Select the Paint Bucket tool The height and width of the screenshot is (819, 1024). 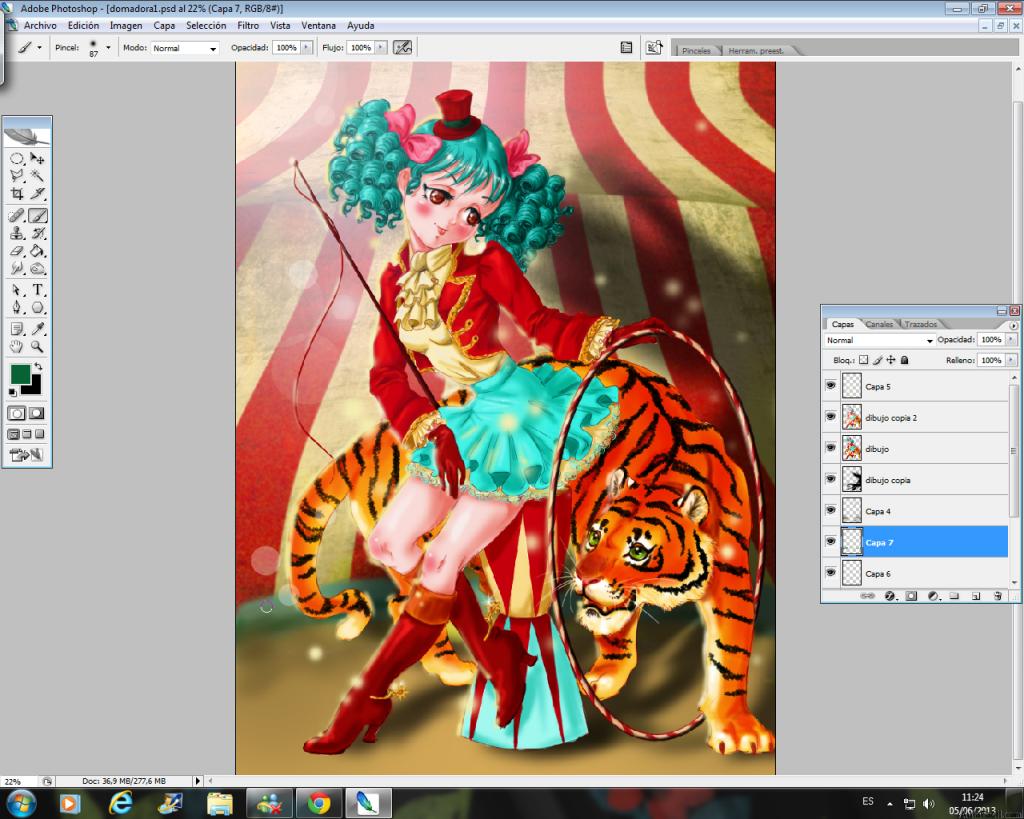tap(37, 251)
